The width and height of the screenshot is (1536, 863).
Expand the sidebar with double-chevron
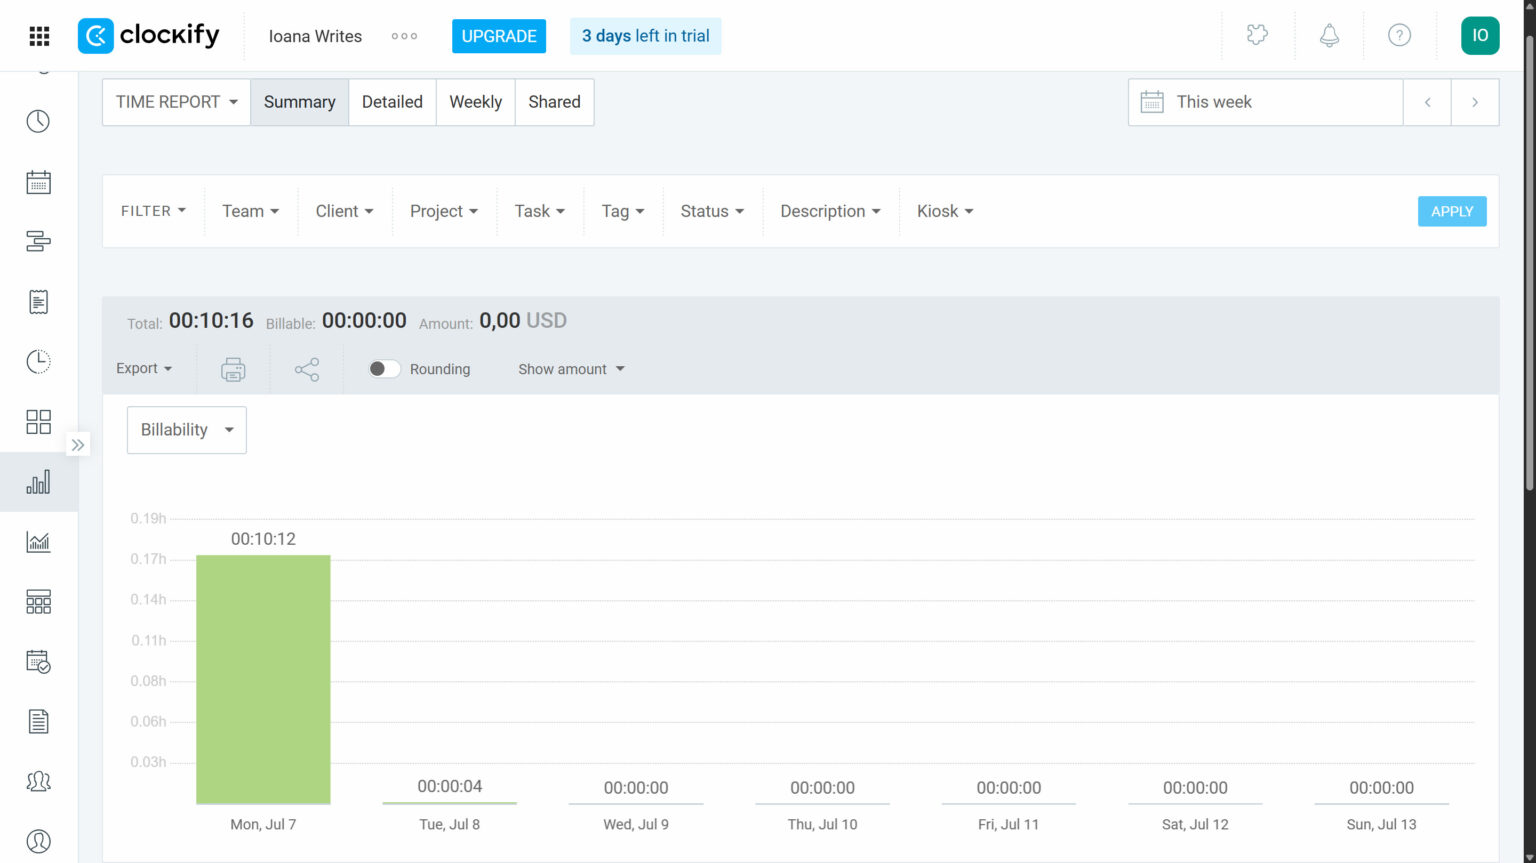[x=78, y=445]
